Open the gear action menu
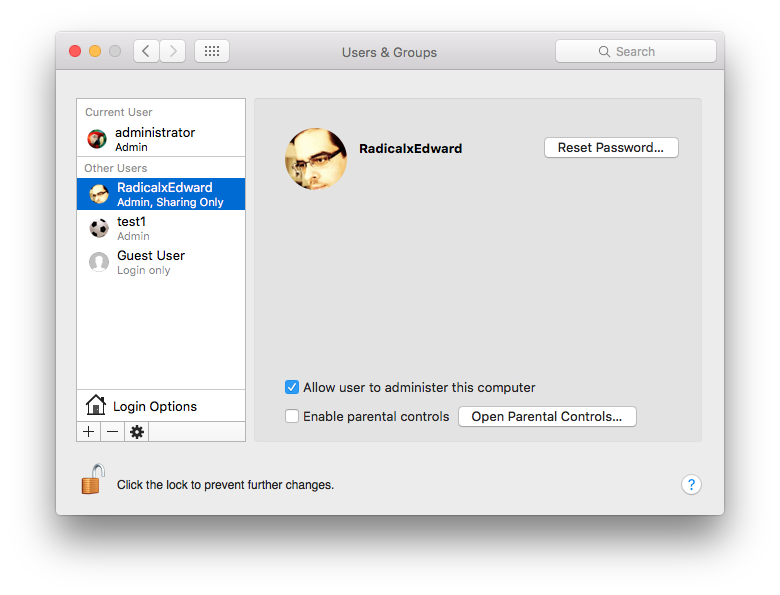The image size is (780, 595). (x=137, y=431)
